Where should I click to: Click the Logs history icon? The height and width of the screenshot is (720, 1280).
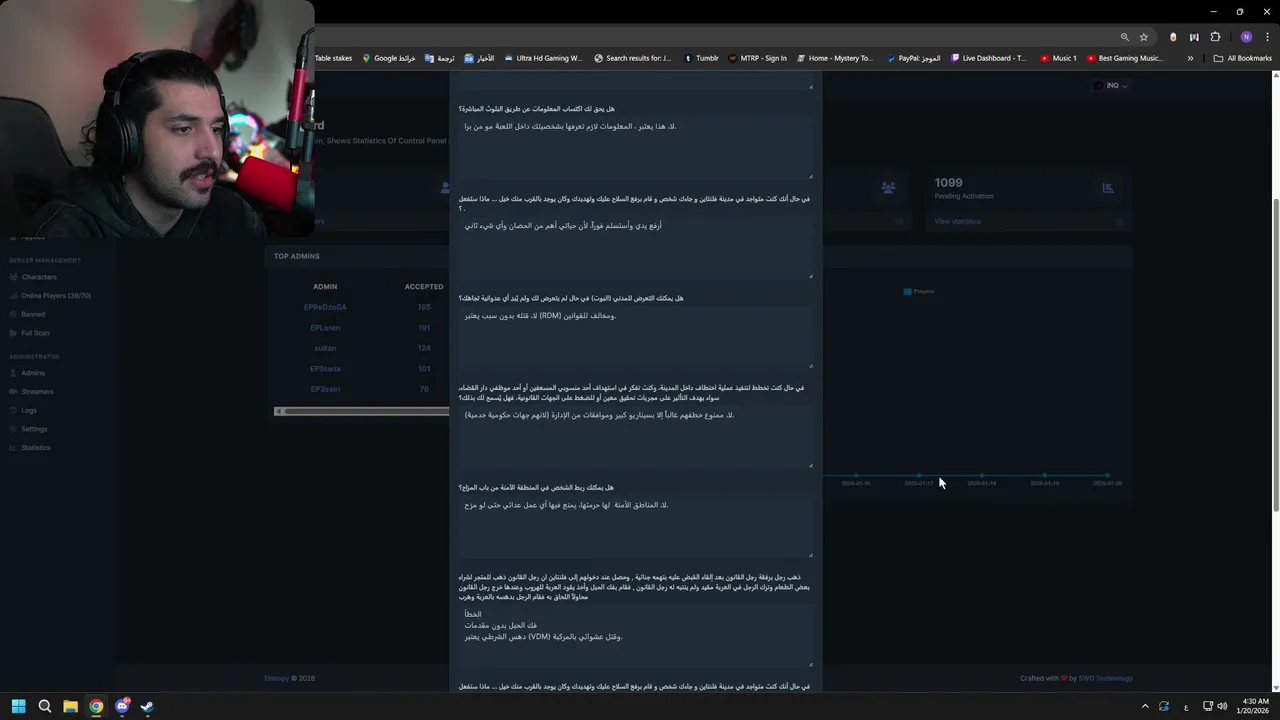(14, 410)
